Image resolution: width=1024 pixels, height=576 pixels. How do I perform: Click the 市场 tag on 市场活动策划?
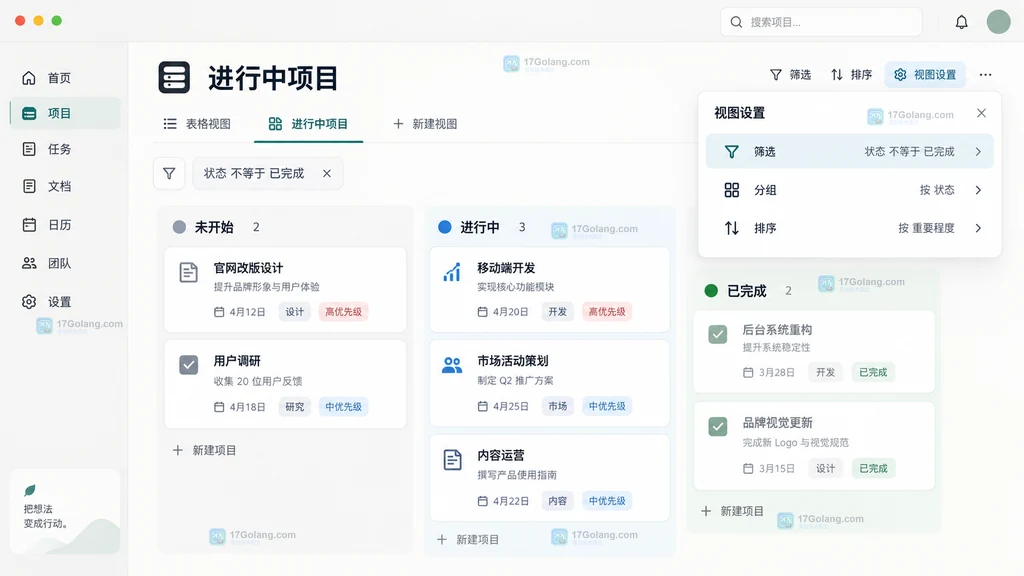tap(558, 406)
